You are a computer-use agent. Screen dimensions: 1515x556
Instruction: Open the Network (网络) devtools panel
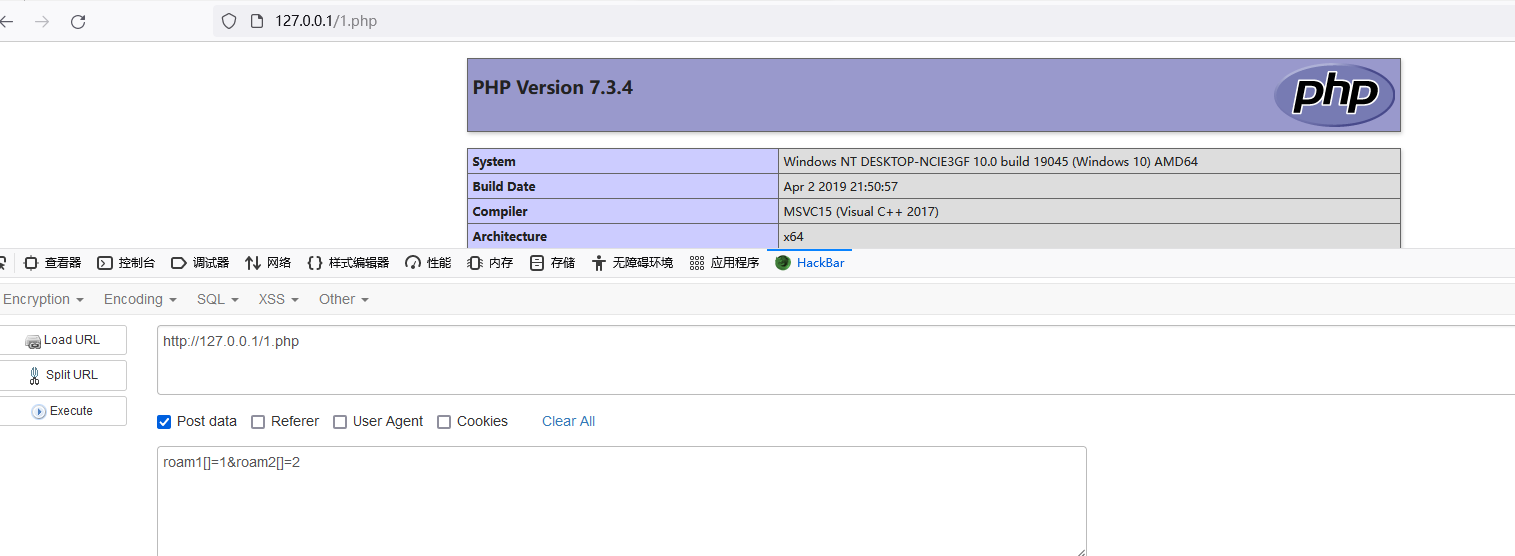[x=268, y=263]
